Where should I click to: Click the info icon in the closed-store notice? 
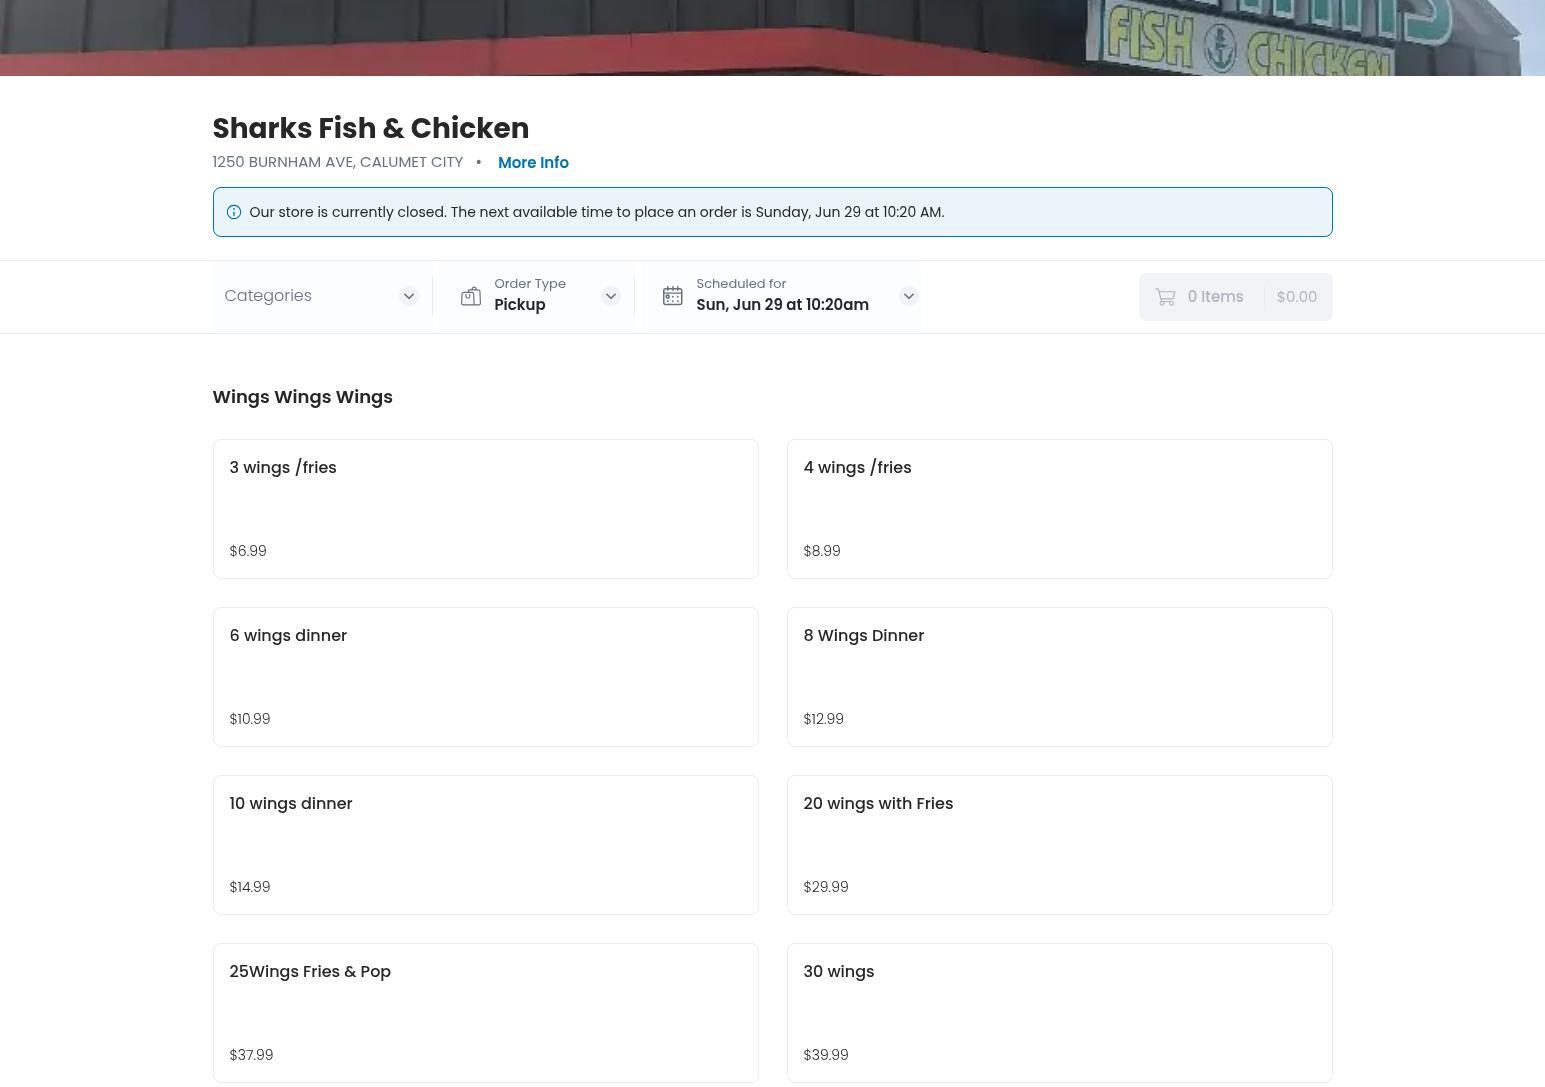(x=234, y=212)
